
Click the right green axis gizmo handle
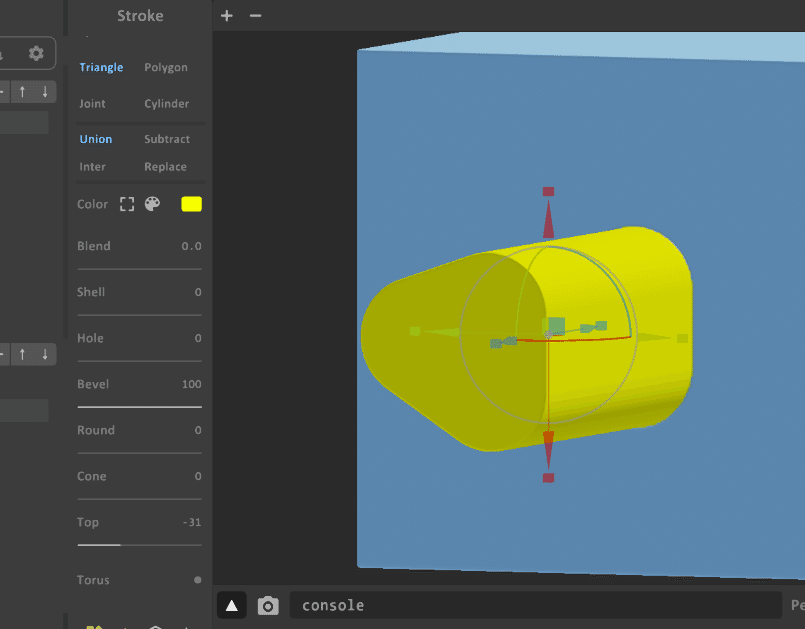[x=682, y=338]
